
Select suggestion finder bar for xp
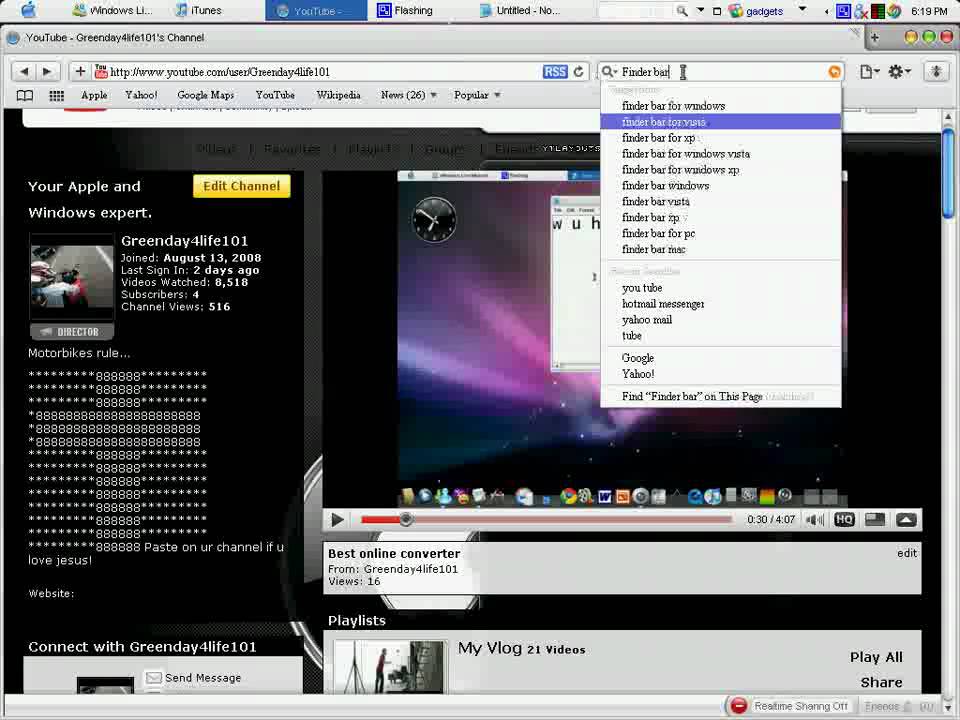[721, 138]
